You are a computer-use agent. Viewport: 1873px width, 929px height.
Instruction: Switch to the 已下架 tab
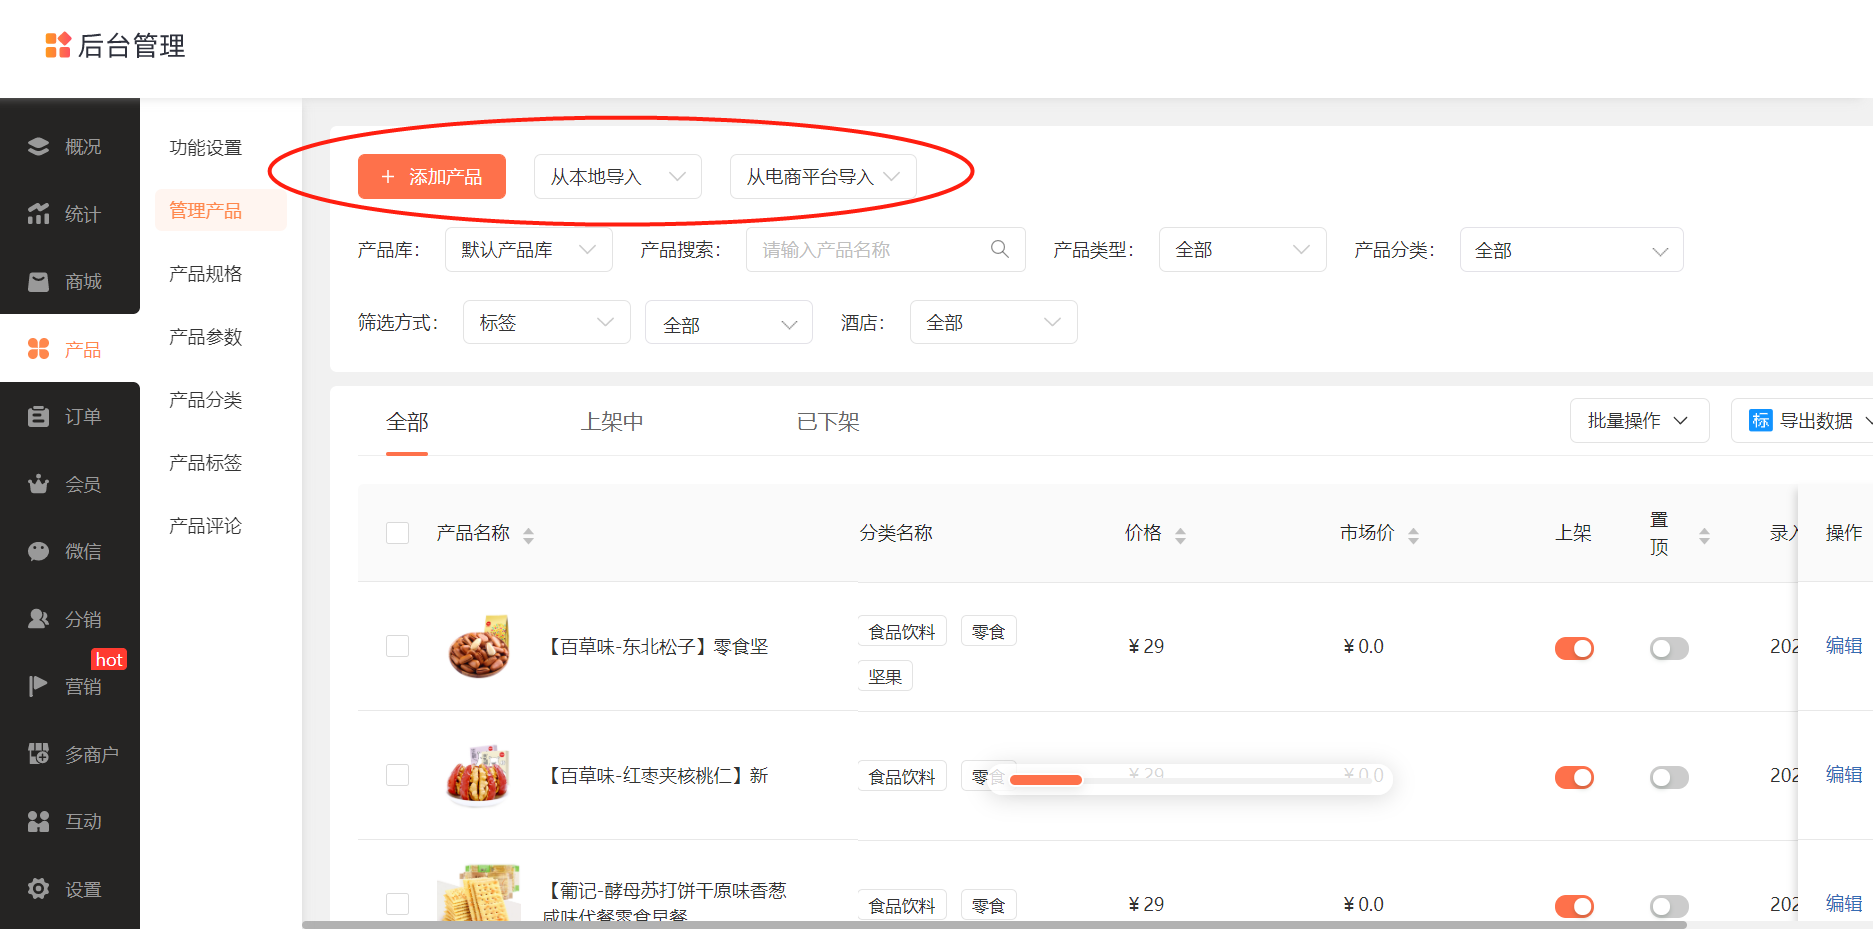(x=827, y=422)
